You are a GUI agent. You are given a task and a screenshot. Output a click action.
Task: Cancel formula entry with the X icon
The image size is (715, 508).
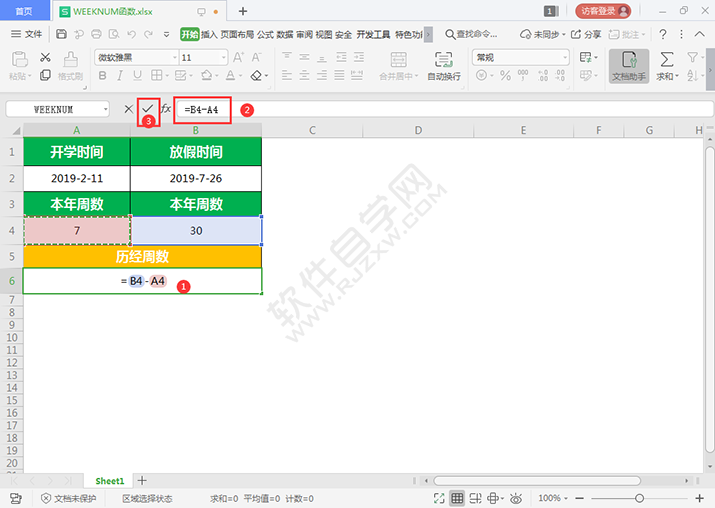click(x=128, y=108)
